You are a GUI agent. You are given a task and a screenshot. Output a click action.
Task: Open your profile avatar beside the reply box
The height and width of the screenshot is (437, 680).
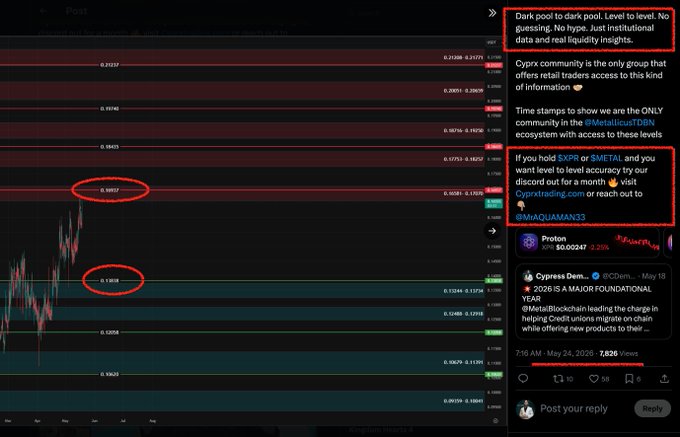tap(526, 409)
